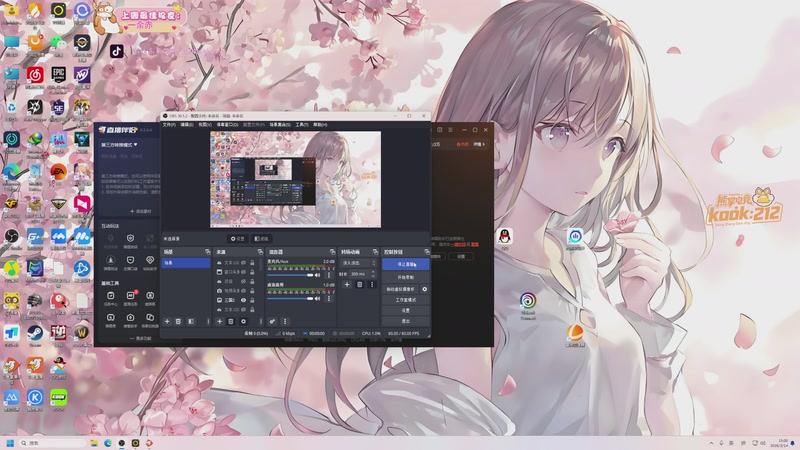
Task: Open the 停靠窗口(D) menu
Action: (x=228, y=124)
